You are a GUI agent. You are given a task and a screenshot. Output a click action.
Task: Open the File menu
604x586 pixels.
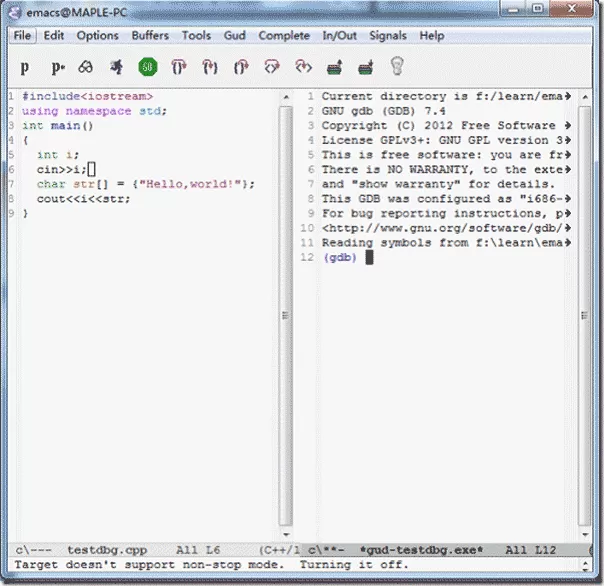pos(22,35)
